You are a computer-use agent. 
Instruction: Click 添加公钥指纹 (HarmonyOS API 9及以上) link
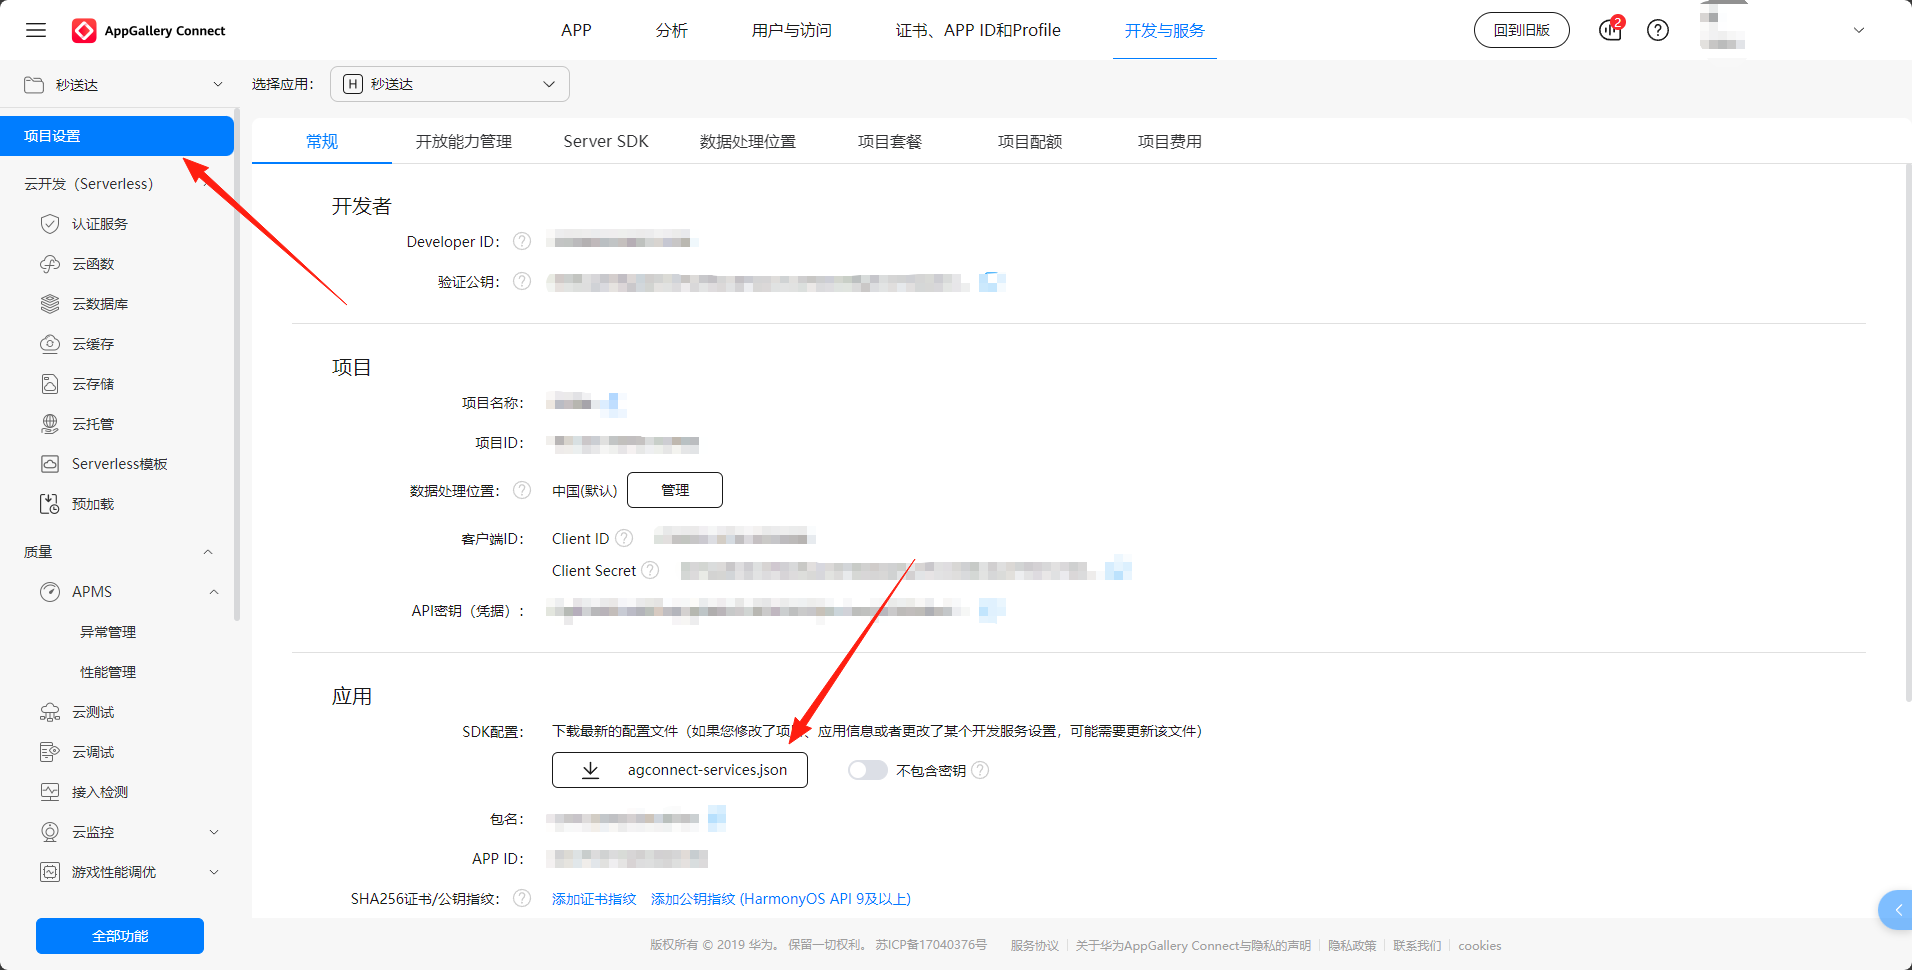pyautogui.click(x=781, y=898)
